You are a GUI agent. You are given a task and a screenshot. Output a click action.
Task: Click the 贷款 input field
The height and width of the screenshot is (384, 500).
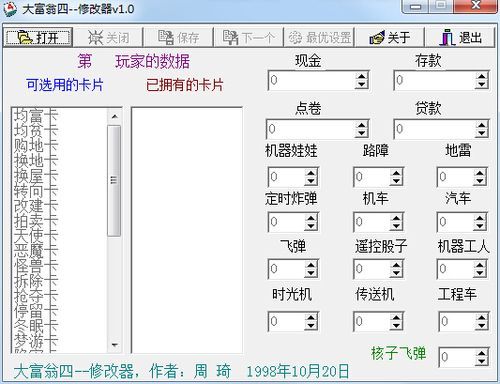point(434,129)
